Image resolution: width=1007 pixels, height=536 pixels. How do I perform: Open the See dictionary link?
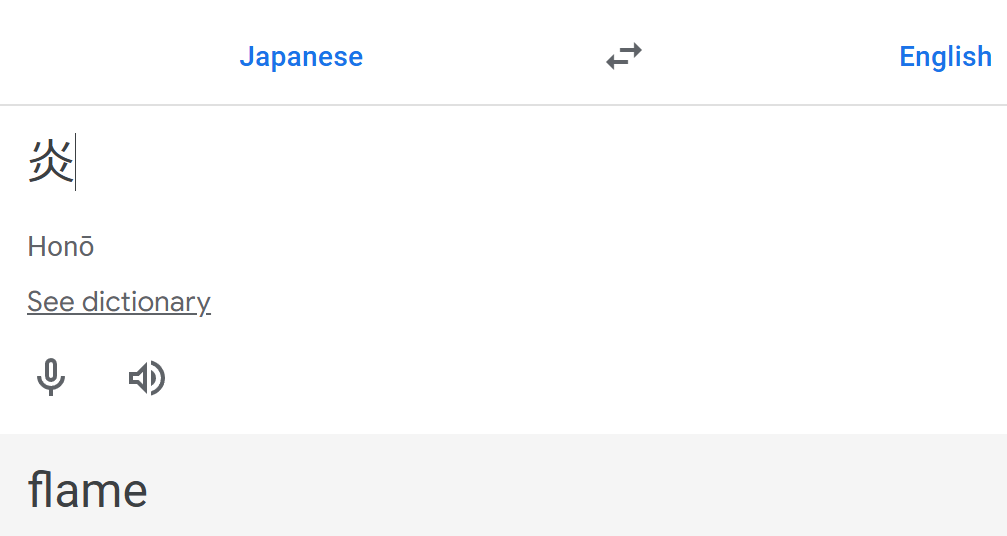(119, 302)
